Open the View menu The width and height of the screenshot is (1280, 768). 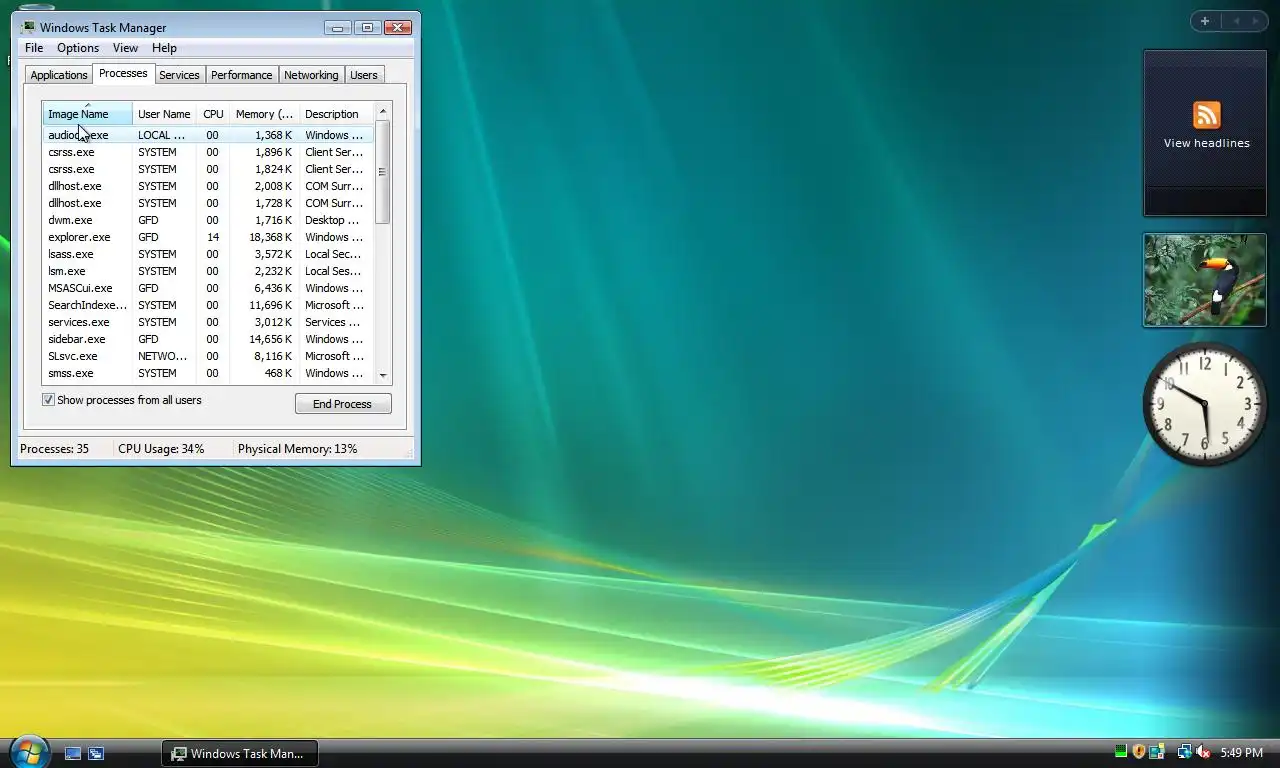(125, 48)
